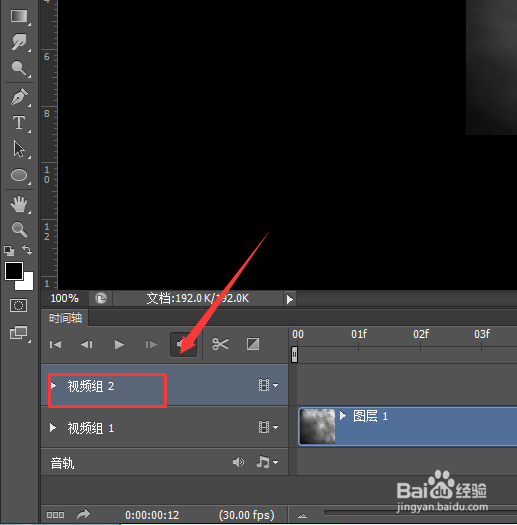
Task: Click the timeline playhead marker
Action: click(x=294, y=354)
